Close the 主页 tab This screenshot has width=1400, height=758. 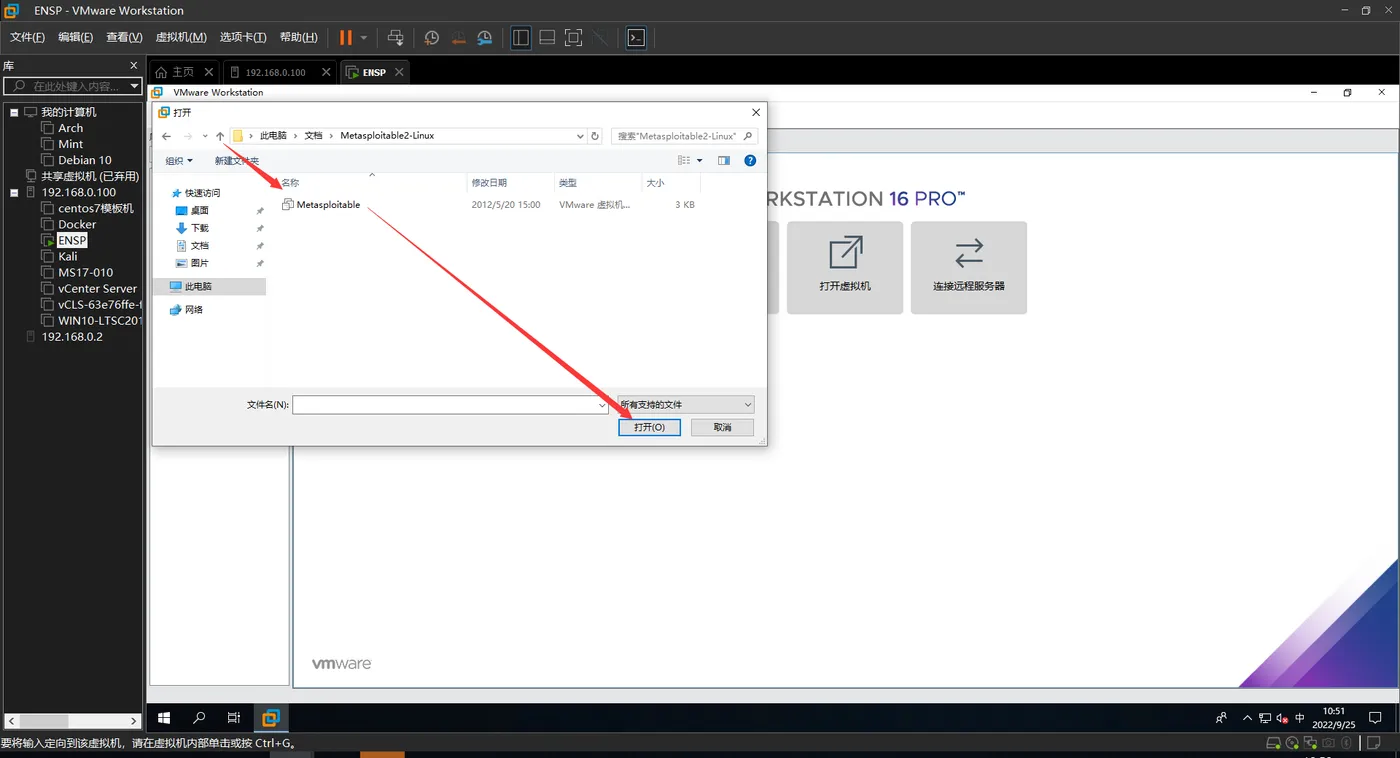pyautogui.click(x=209, y=72)
